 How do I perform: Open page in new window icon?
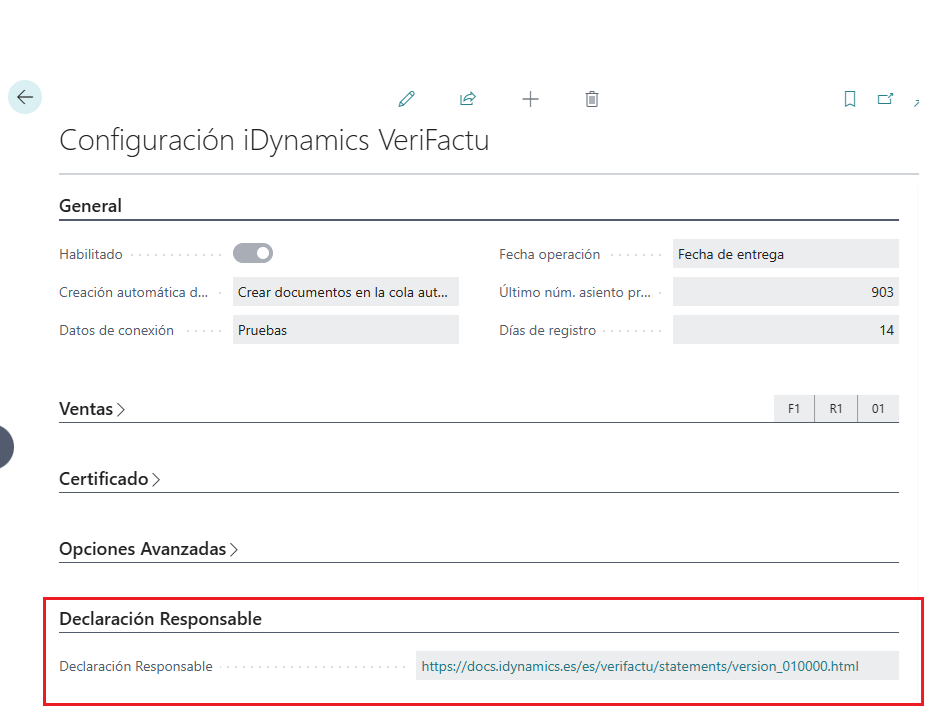click(885, 99)
